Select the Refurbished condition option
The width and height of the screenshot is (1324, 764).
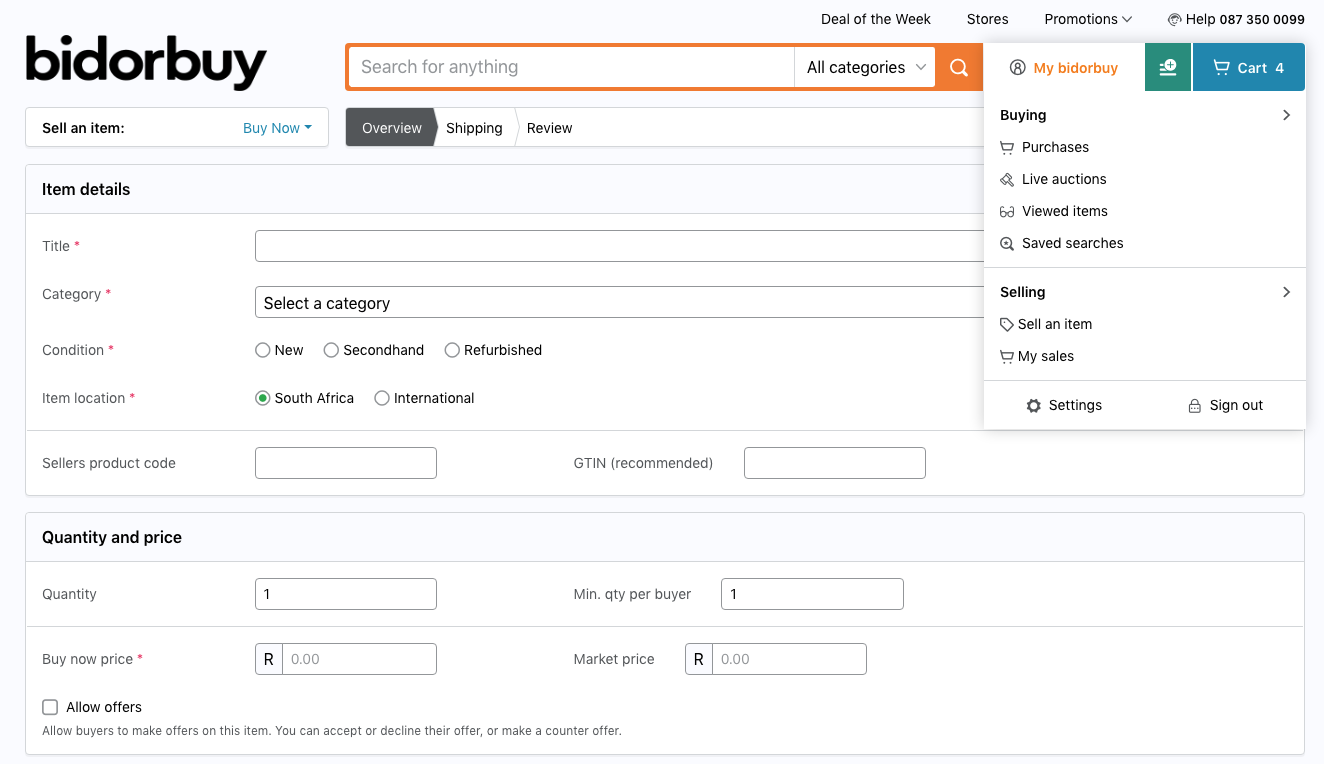(x=452, y=350)
